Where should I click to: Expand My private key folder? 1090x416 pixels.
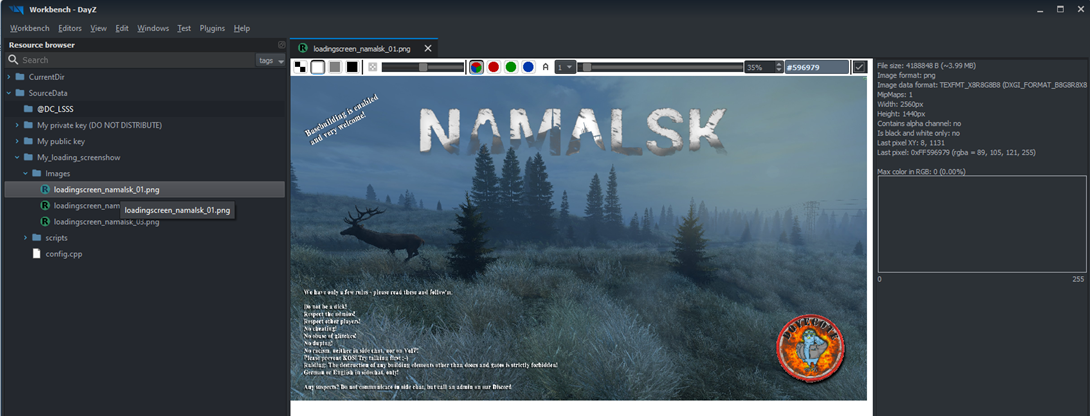pyautogui.click(x=17, y=125)
